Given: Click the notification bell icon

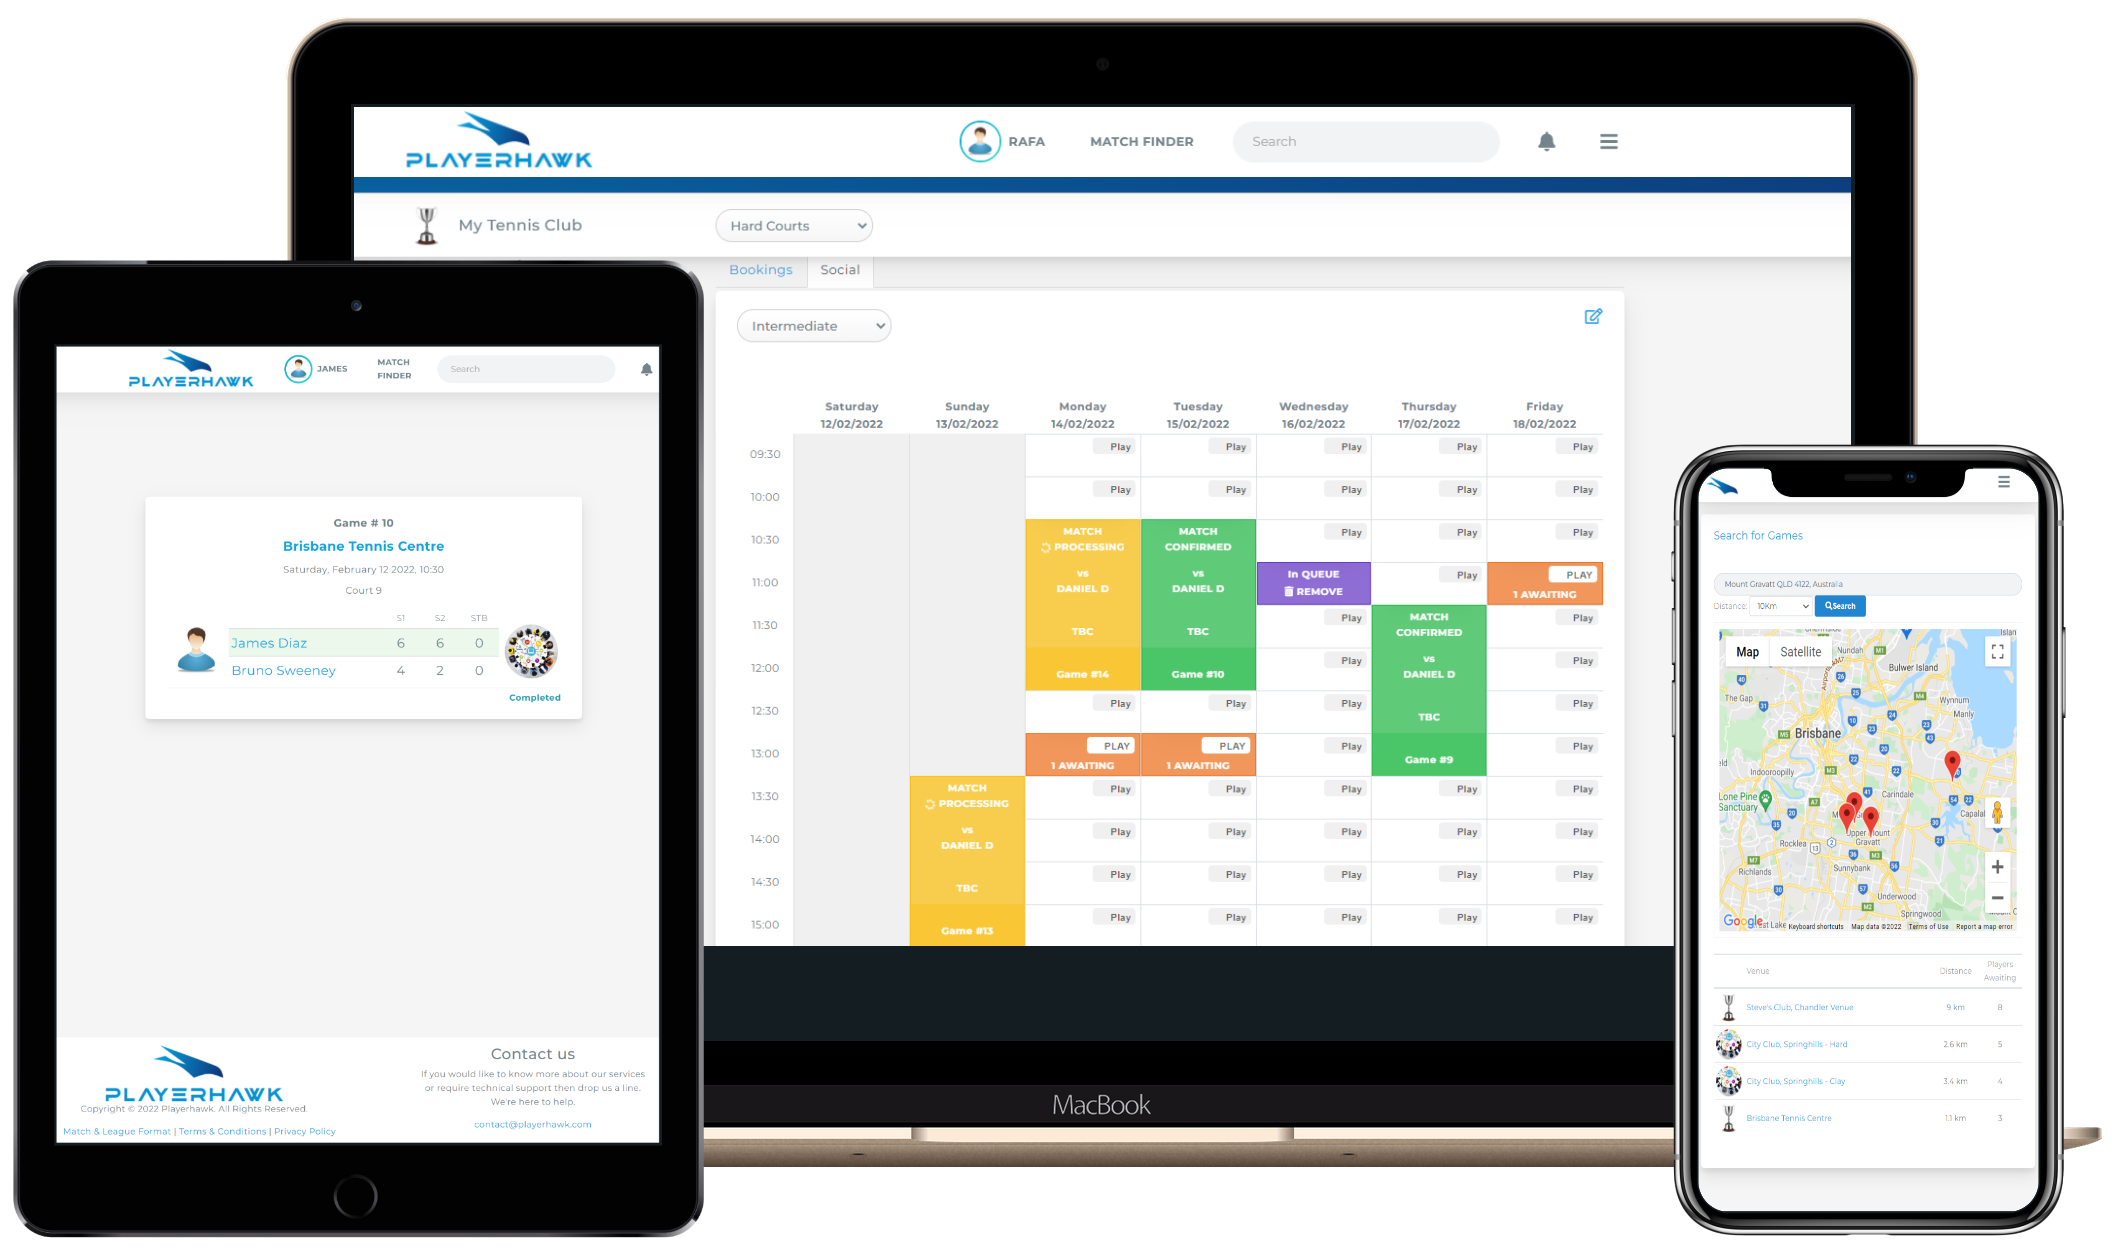Looking at the screenshot, I should [x=1547, y=140].
